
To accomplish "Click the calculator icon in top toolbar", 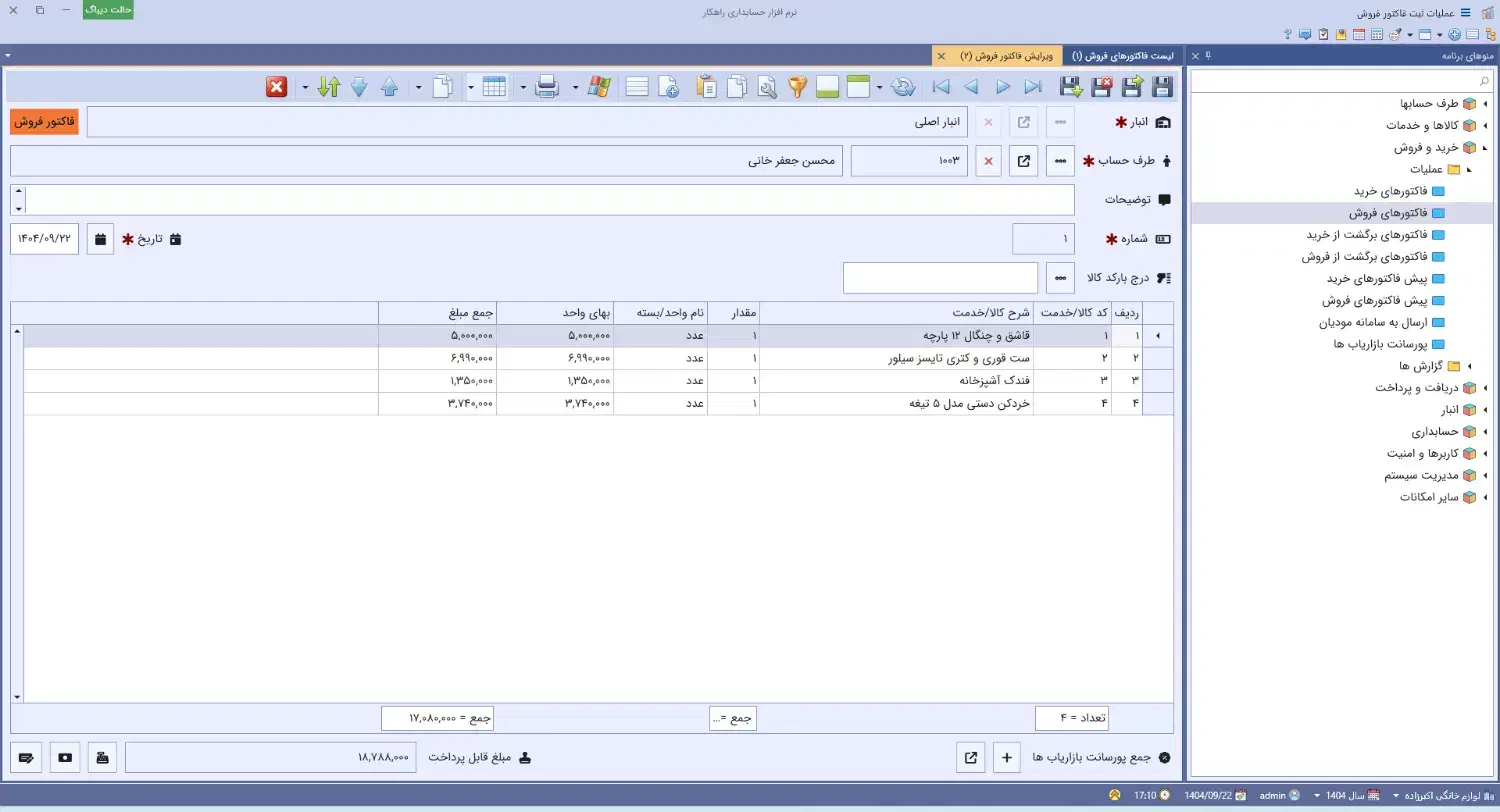I will point(1377,34).
